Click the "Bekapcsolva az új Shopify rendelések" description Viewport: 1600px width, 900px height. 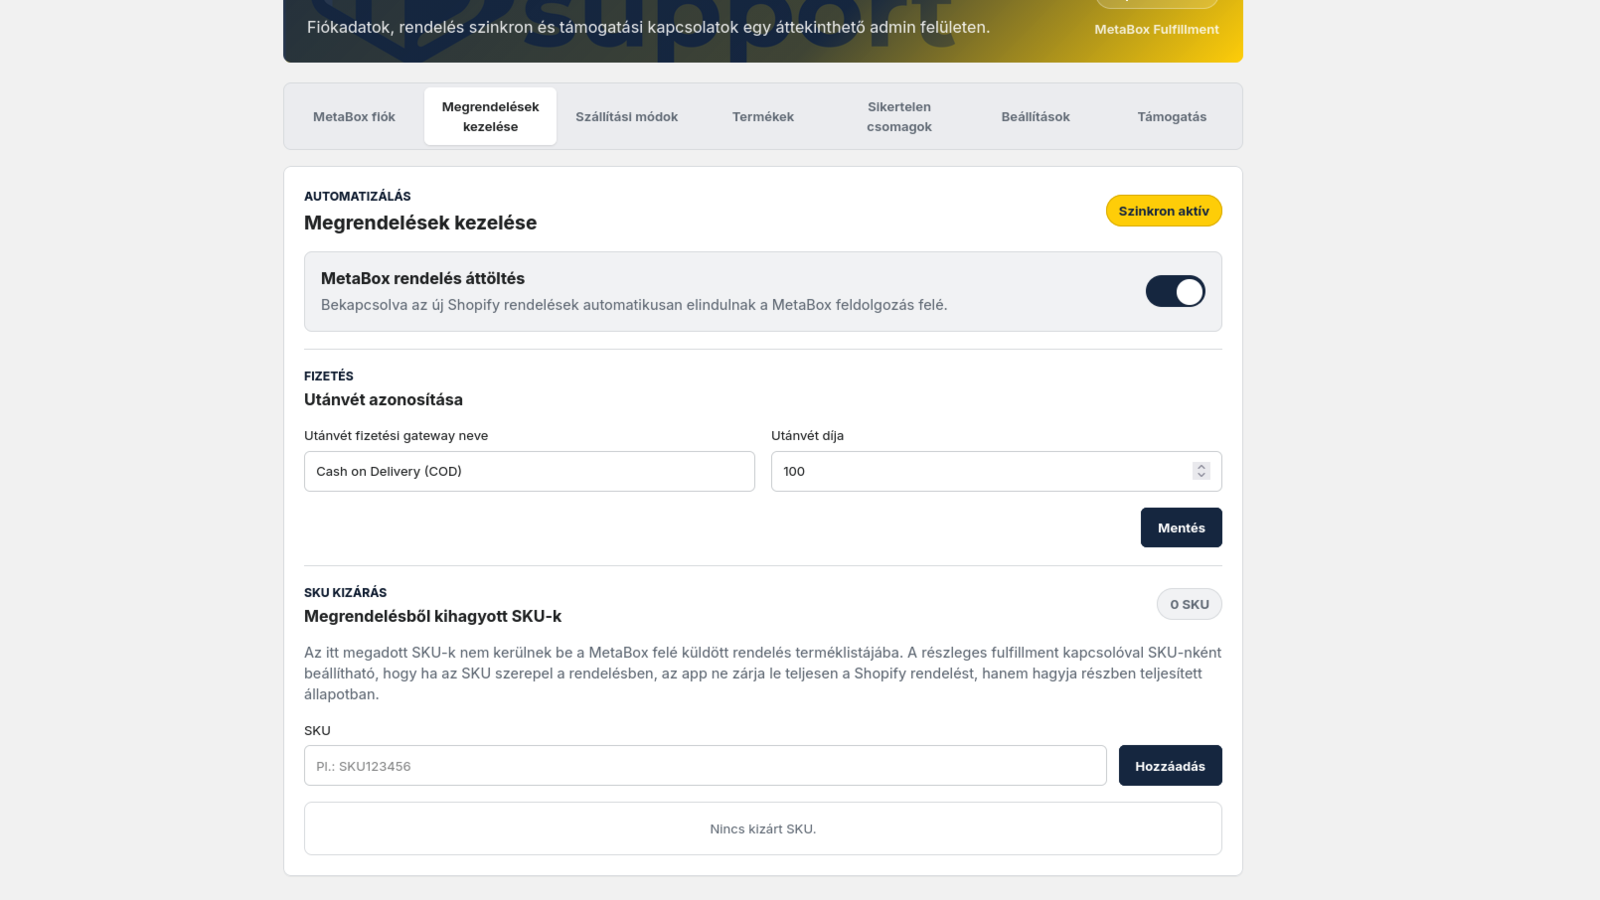pos(634,305)
